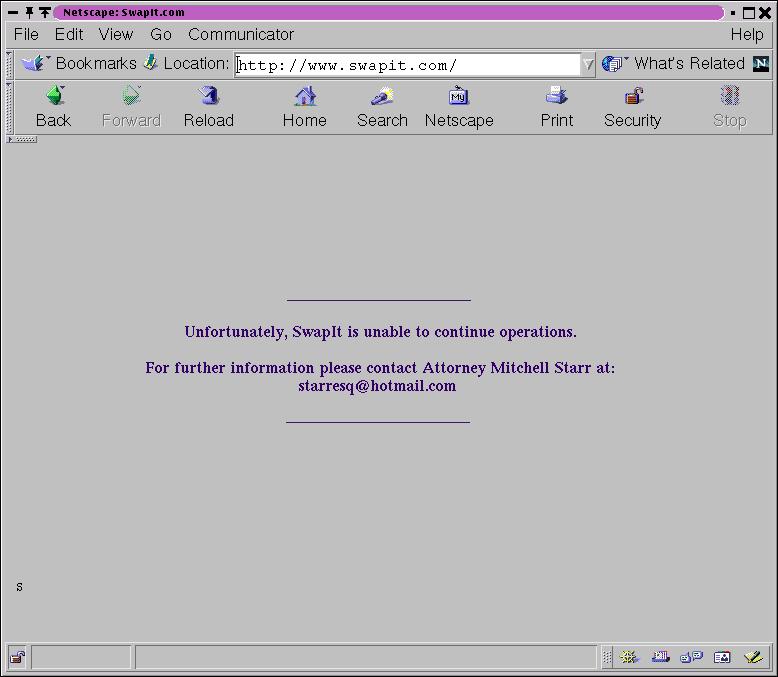Open the What's Related button
The width and height of the screenshot is (778, 677).
[x=673, y=64]
